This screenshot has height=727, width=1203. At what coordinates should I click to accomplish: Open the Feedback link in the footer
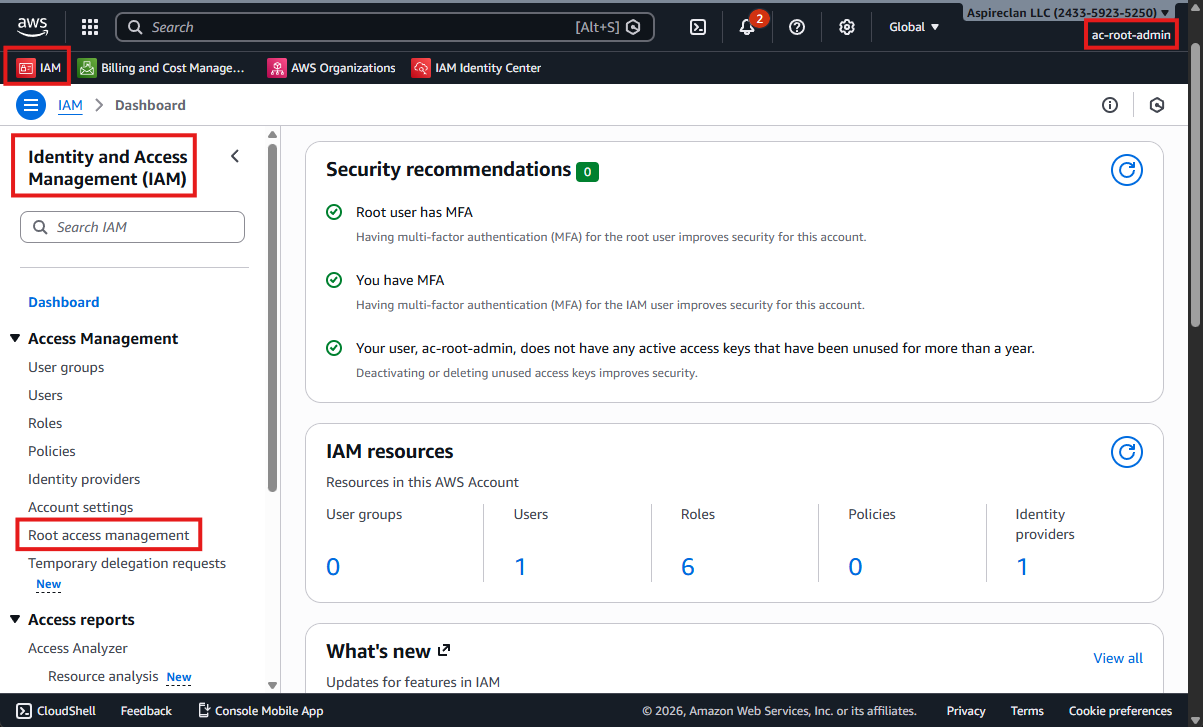point(146,710)
